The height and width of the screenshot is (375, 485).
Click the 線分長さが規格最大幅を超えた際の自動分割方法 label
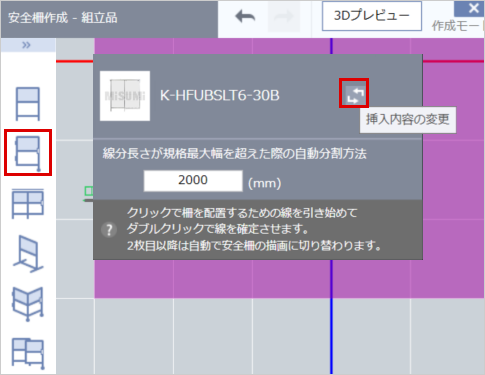[235, 154]
